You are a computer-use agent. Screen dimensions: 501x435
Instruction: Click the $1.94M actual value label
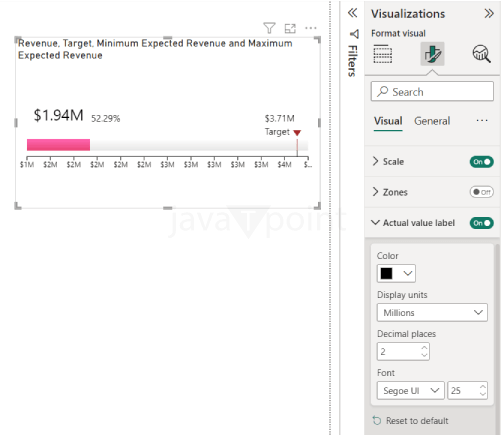coord(58,115)
